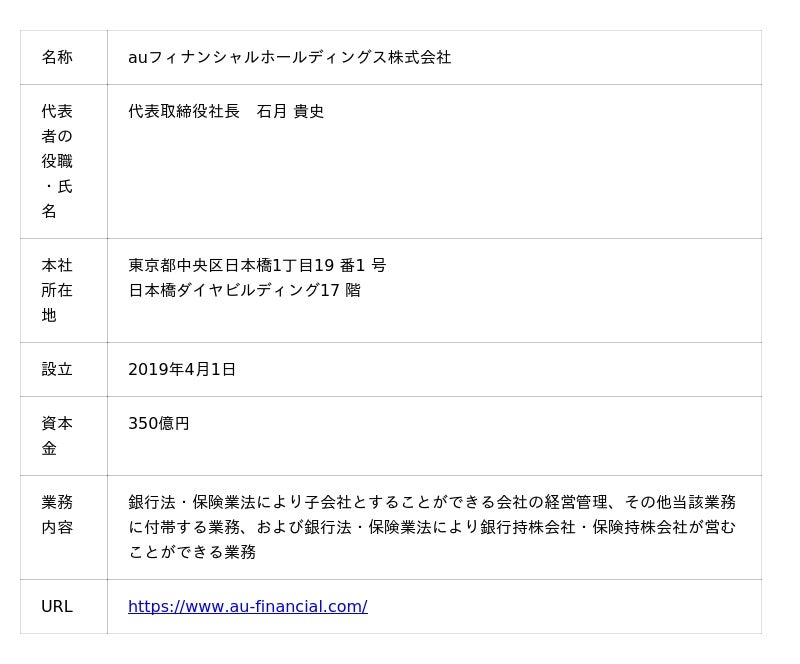This screenshot has height=664, width=800.
Task: Select the 日本橋ダイヤビルディング17階 address line
Action: point(244,290)
